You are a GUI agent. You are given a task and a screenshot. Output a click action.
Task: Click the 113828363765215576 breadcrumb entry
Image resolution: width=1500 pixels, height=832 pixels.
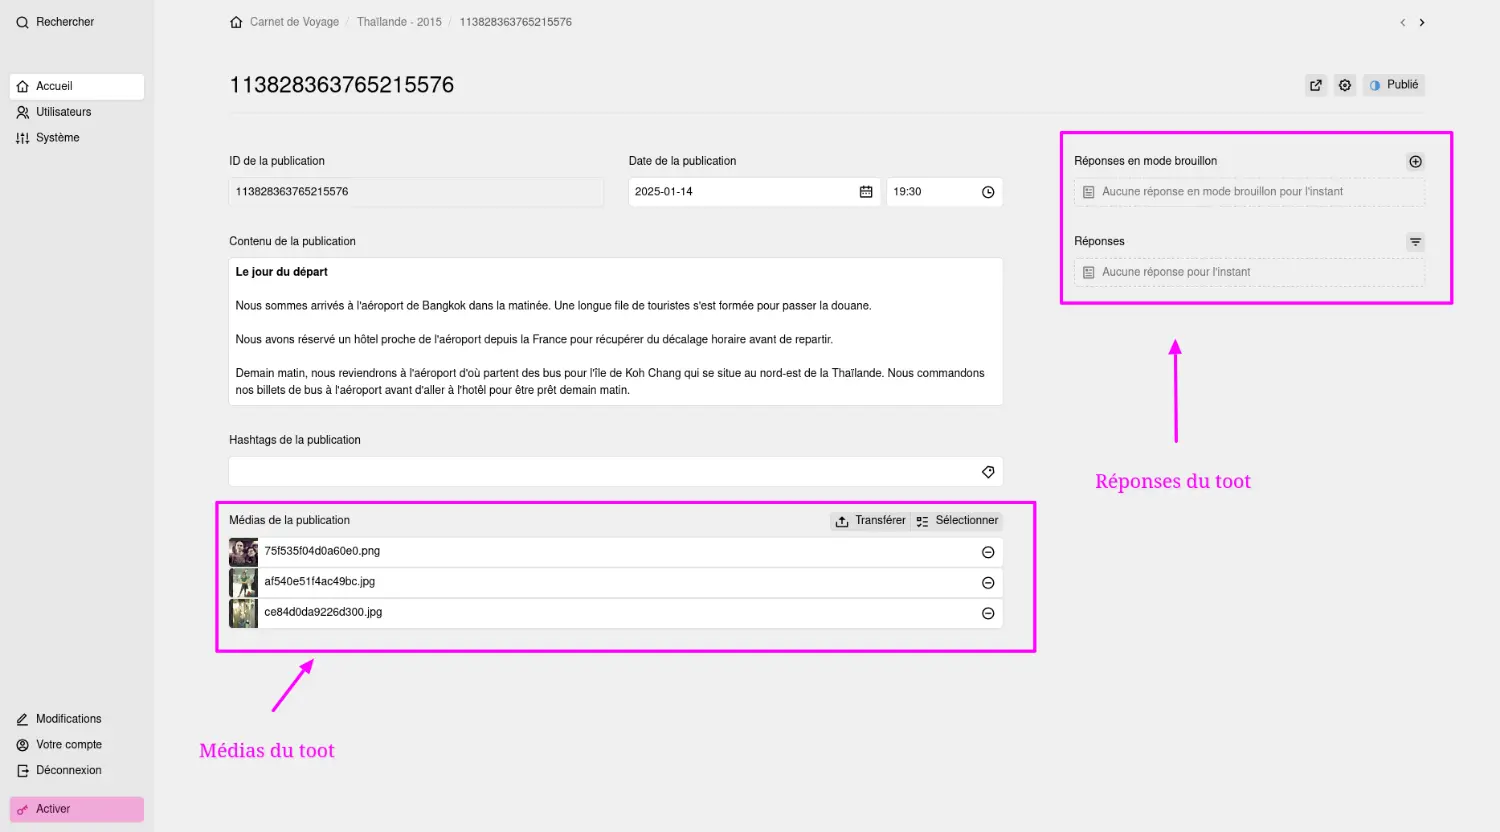point(516,22)
